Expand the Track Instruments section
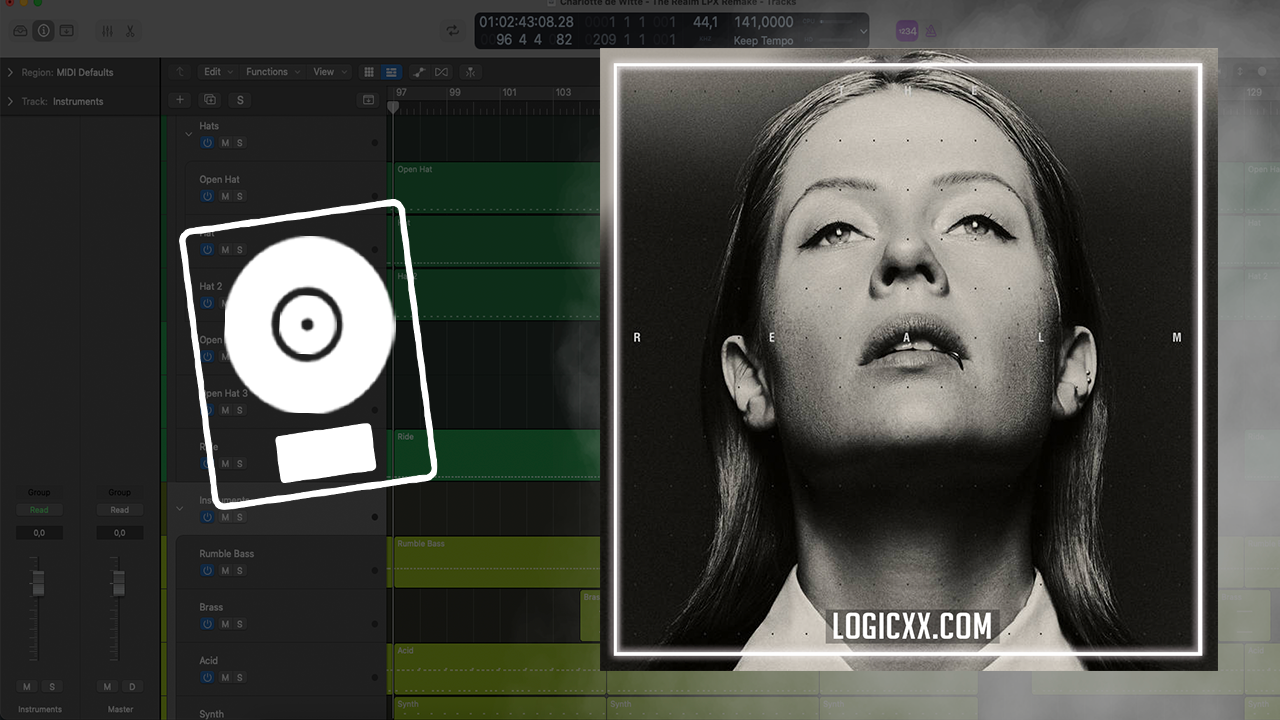The width and height of the screenshot is (1280, 720). click(10, 101)
